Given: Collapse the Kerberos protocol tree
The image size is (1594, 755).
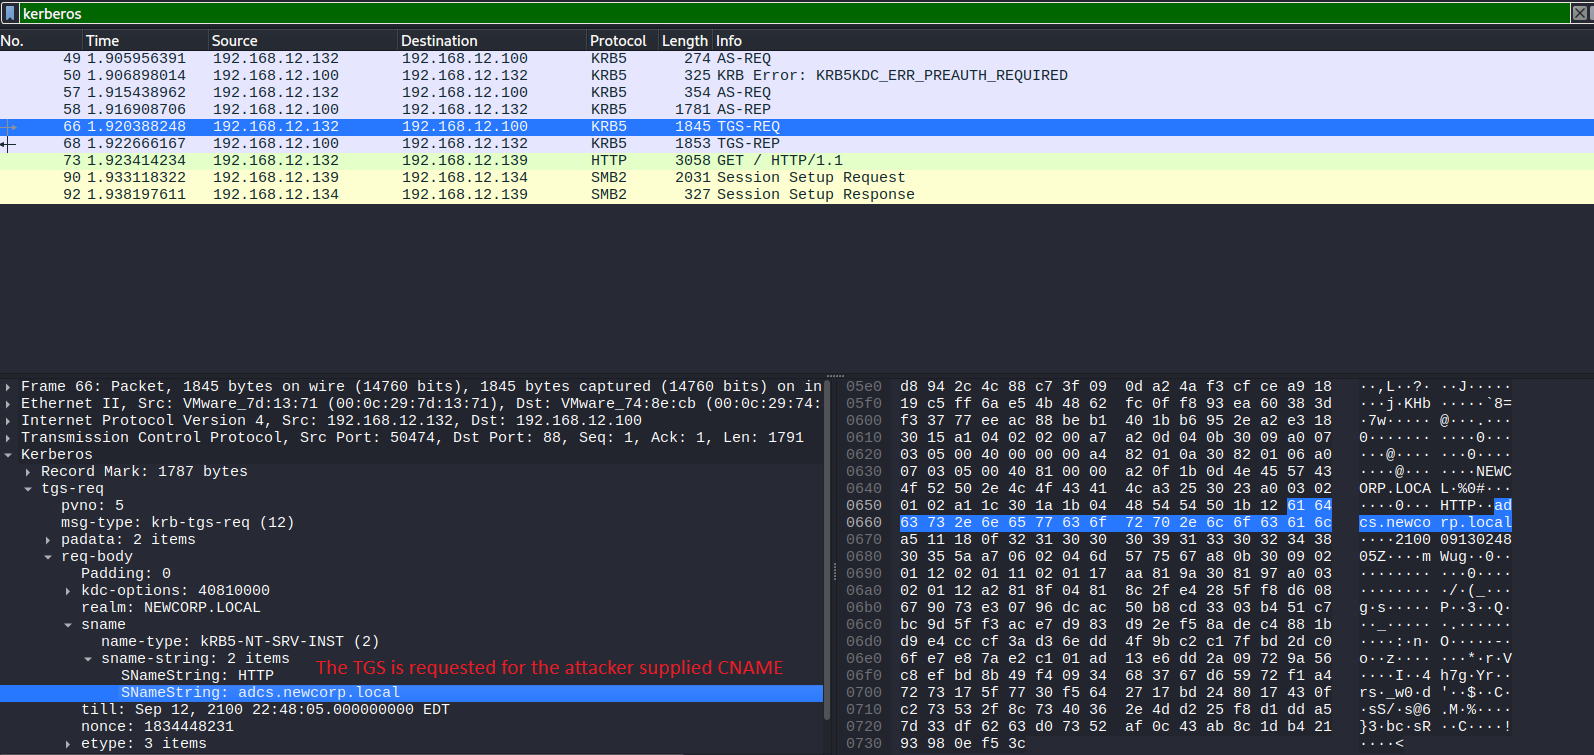Looking at the screenshot, I should point(8,455).
